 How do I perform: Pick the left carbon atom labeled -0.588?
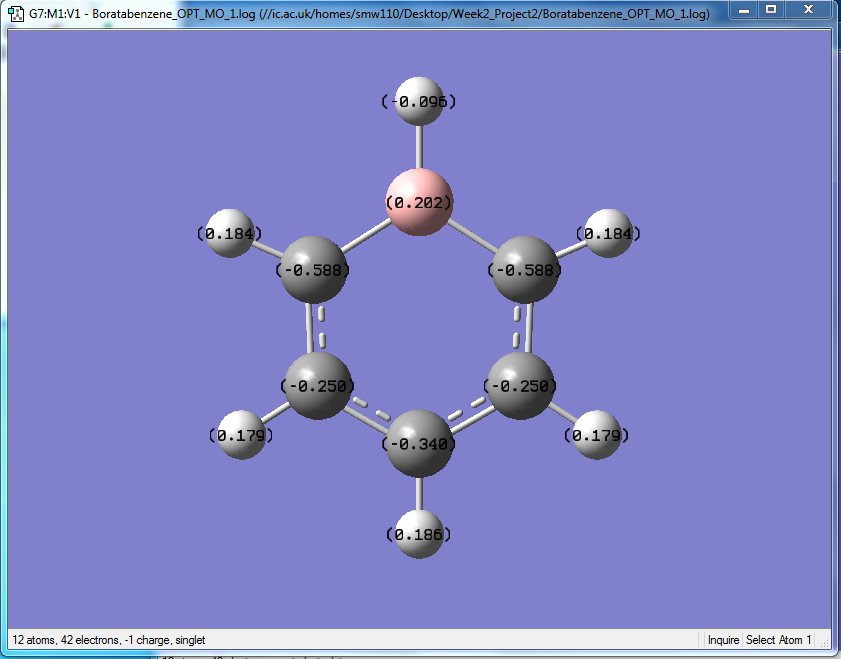pos(314,270)
